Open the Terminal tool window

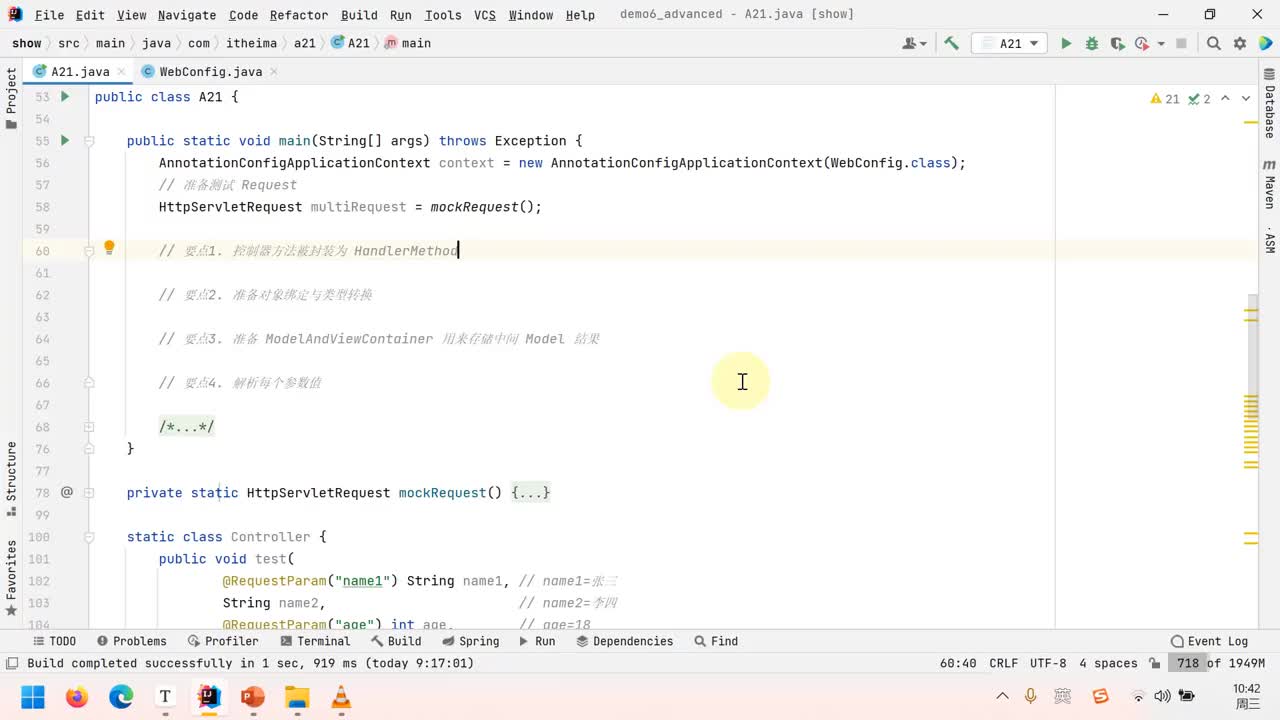pyautogui.click(x=315, y=641)
